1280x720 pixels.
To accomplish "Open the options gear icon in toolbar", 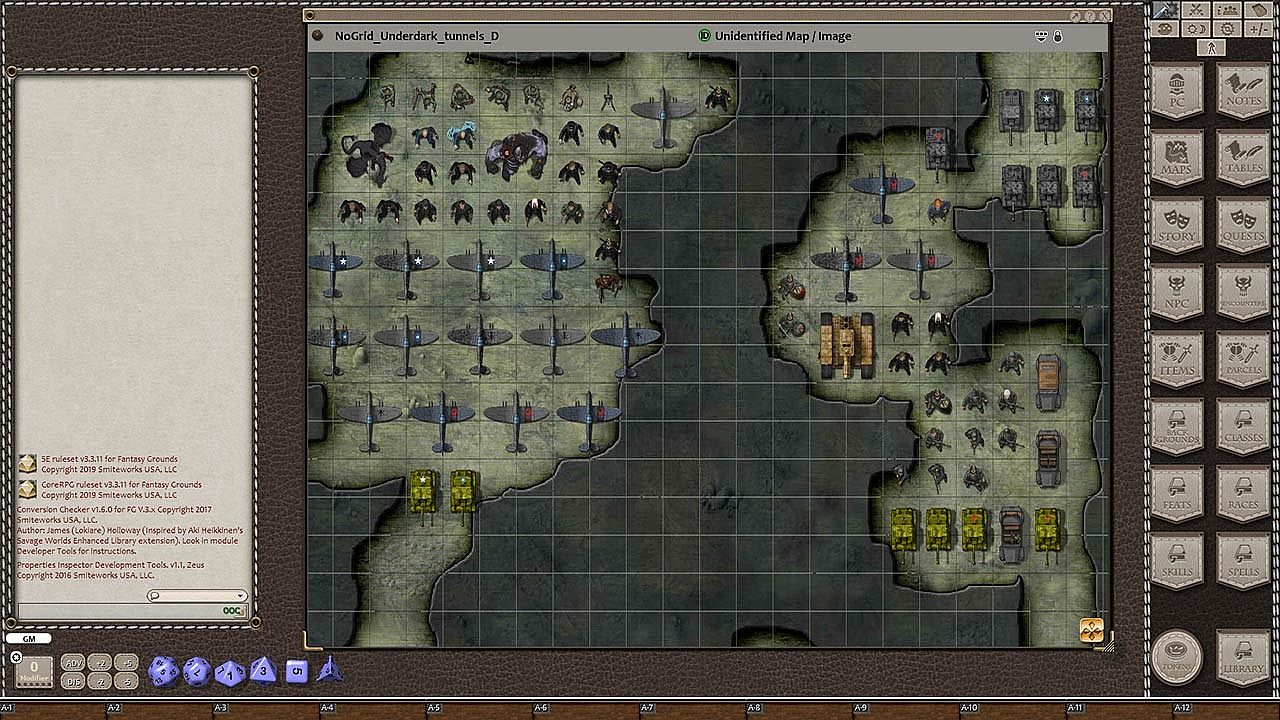I will pos(1227,29).
